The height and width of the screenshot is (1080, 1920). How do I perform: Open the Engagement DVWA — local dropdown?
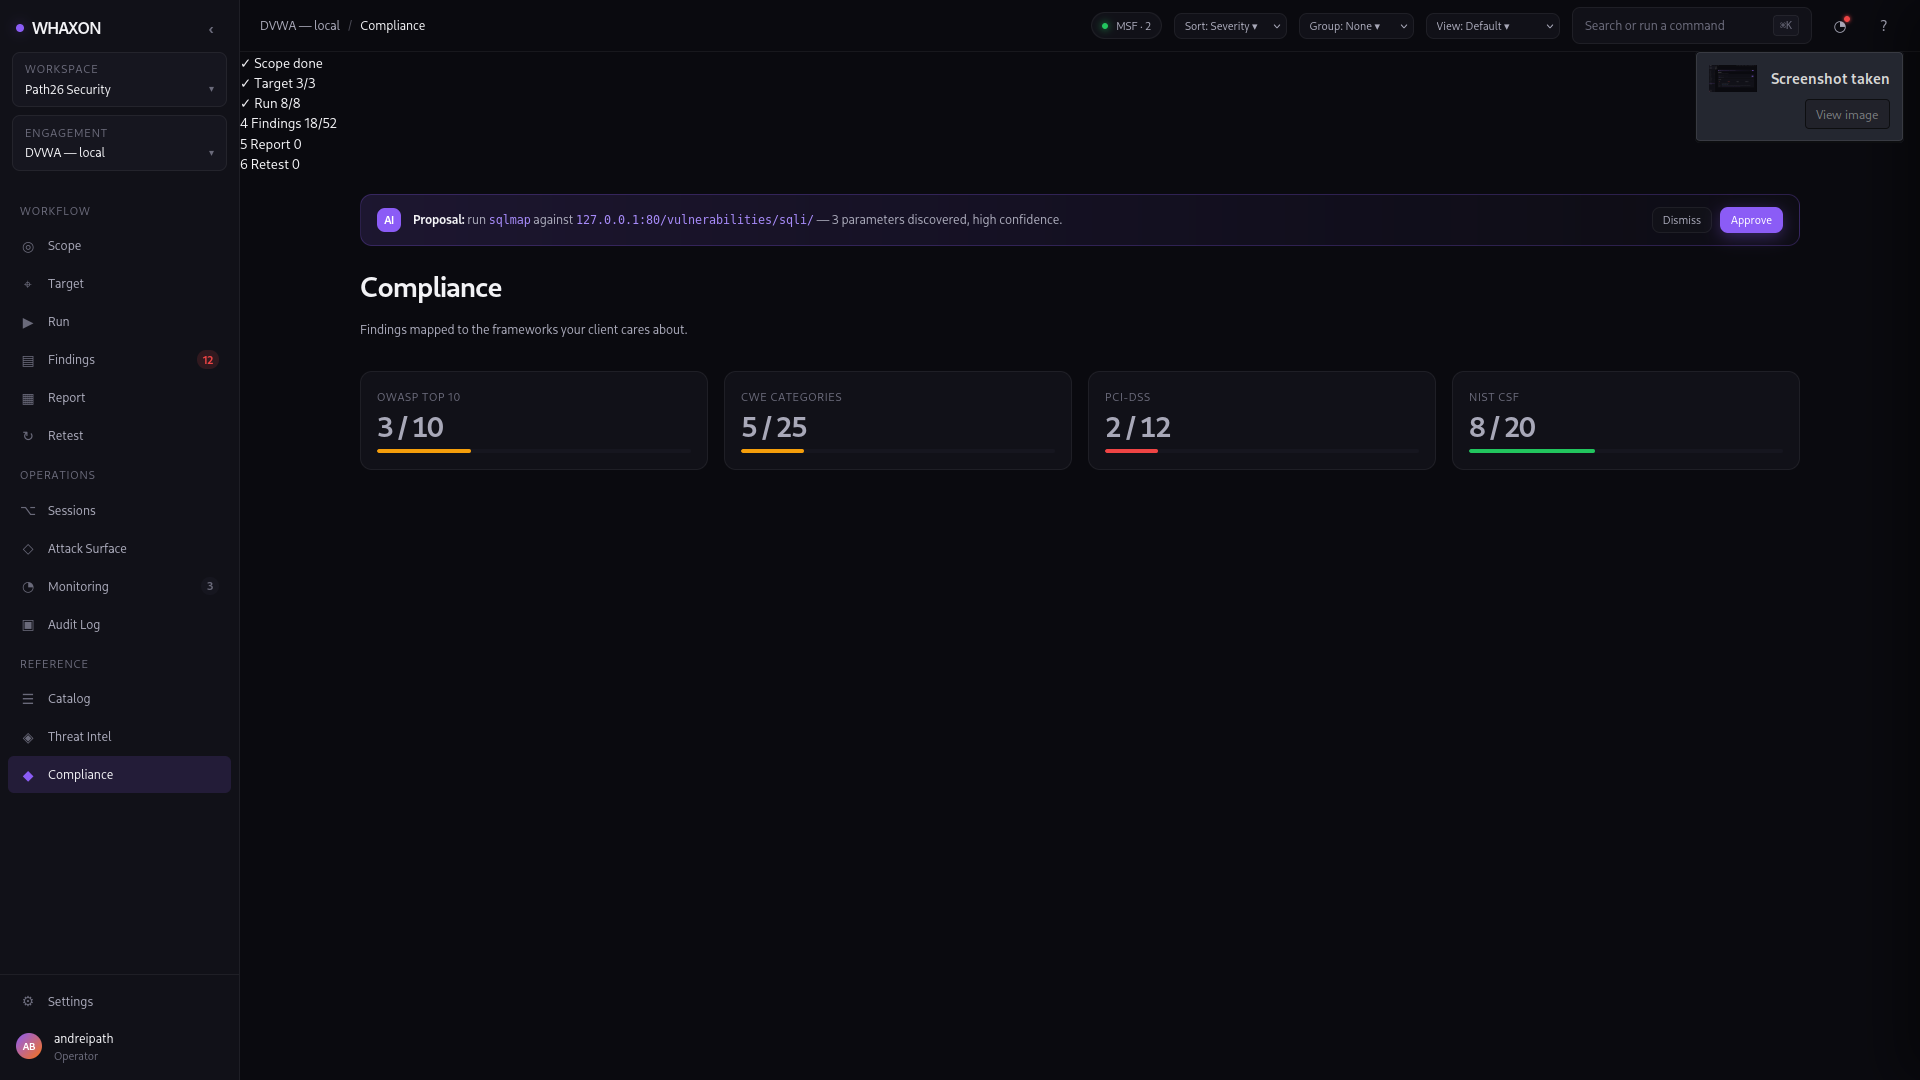click(119, 143)
